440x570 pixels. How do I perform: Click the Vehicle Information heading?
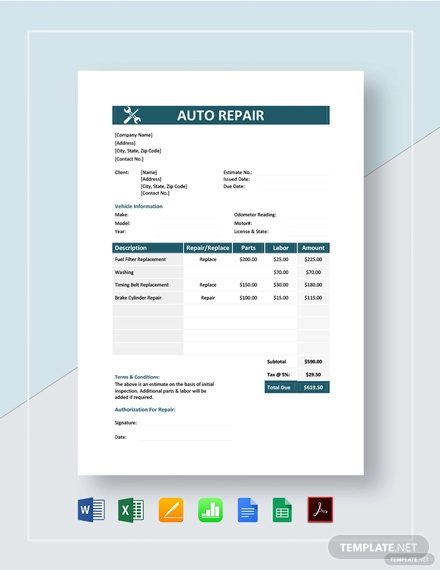(x=139, y=206)
